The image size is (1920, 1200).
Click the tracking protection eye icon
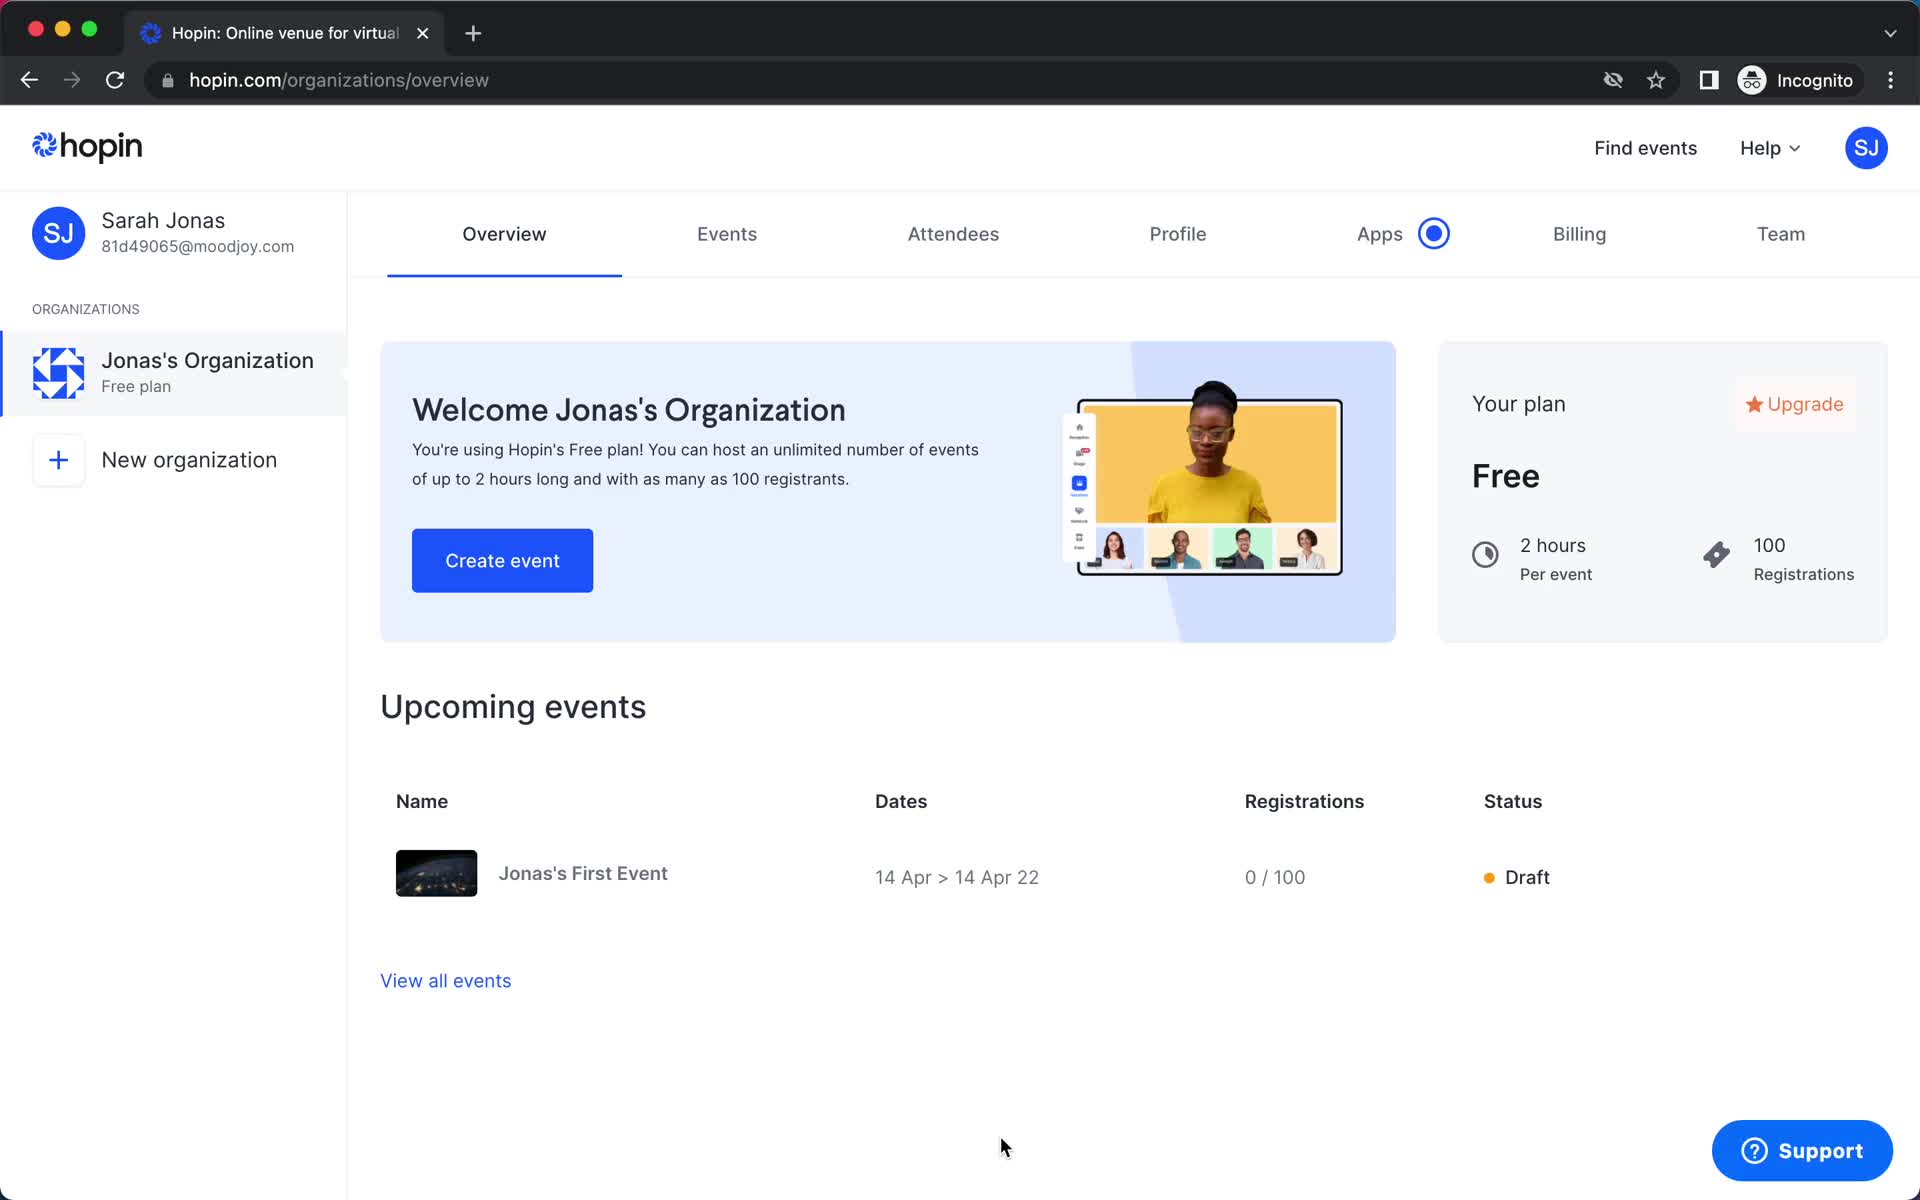click(1613, 80)
